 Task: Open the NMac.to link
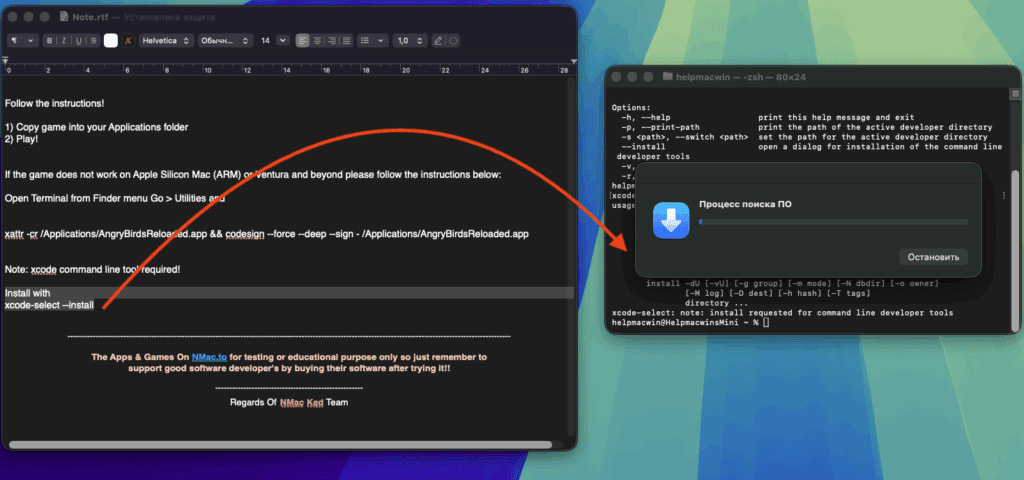click(209, 357)
